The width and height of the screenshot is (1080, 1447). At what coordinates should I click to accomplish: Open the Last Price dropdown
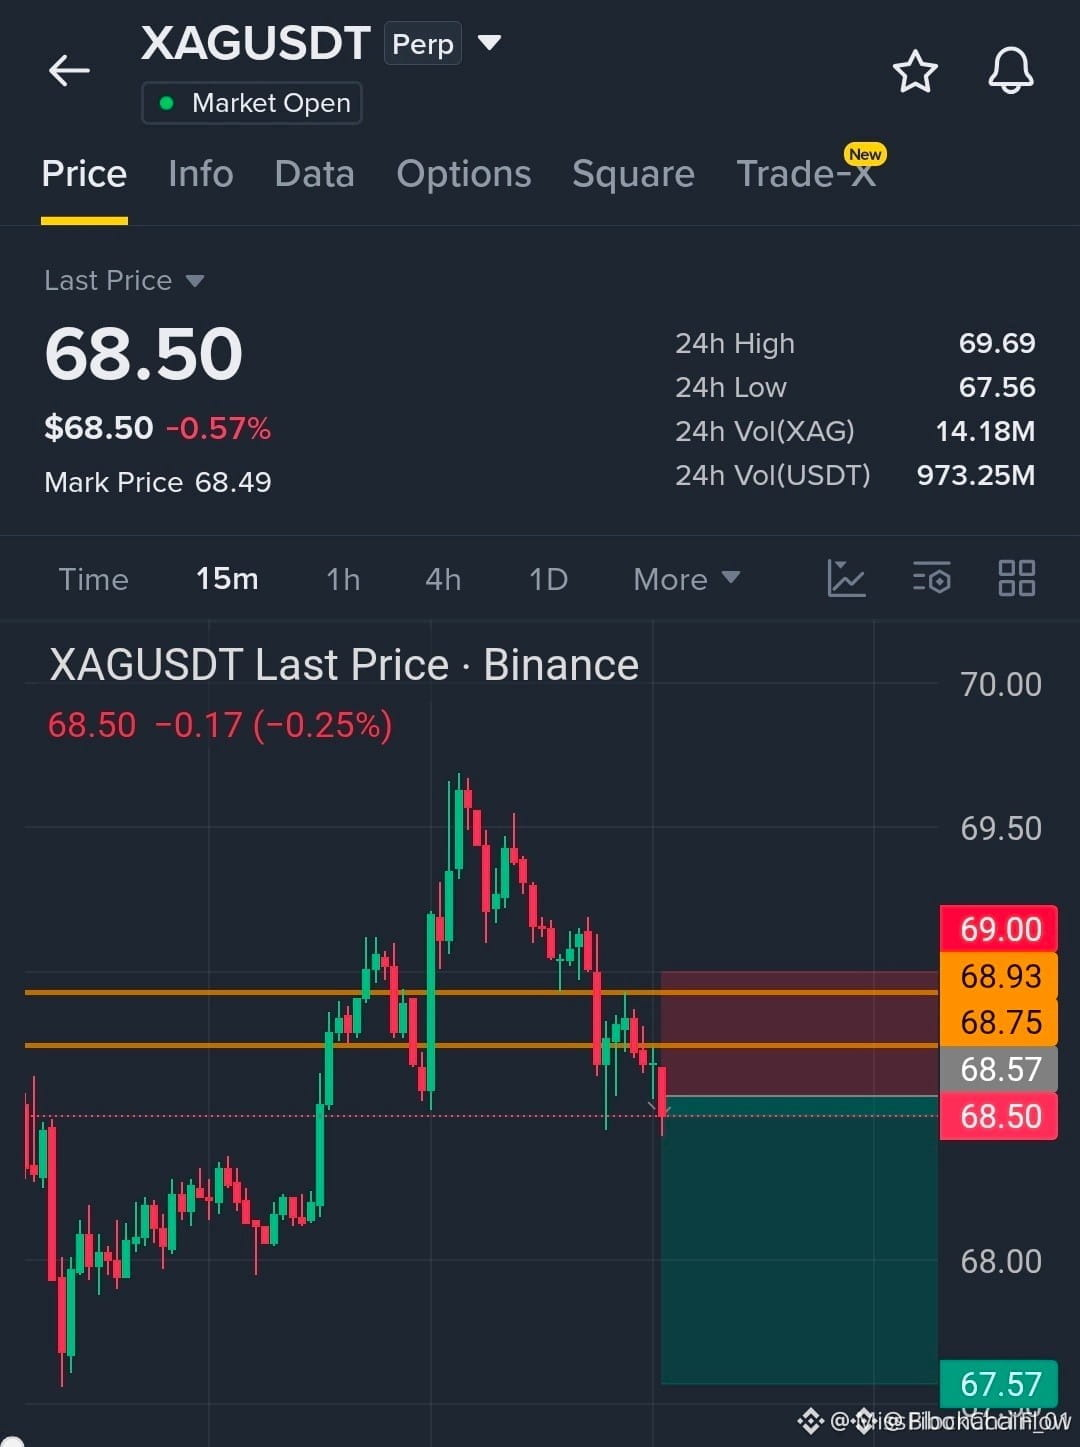[x=124, y=281]
